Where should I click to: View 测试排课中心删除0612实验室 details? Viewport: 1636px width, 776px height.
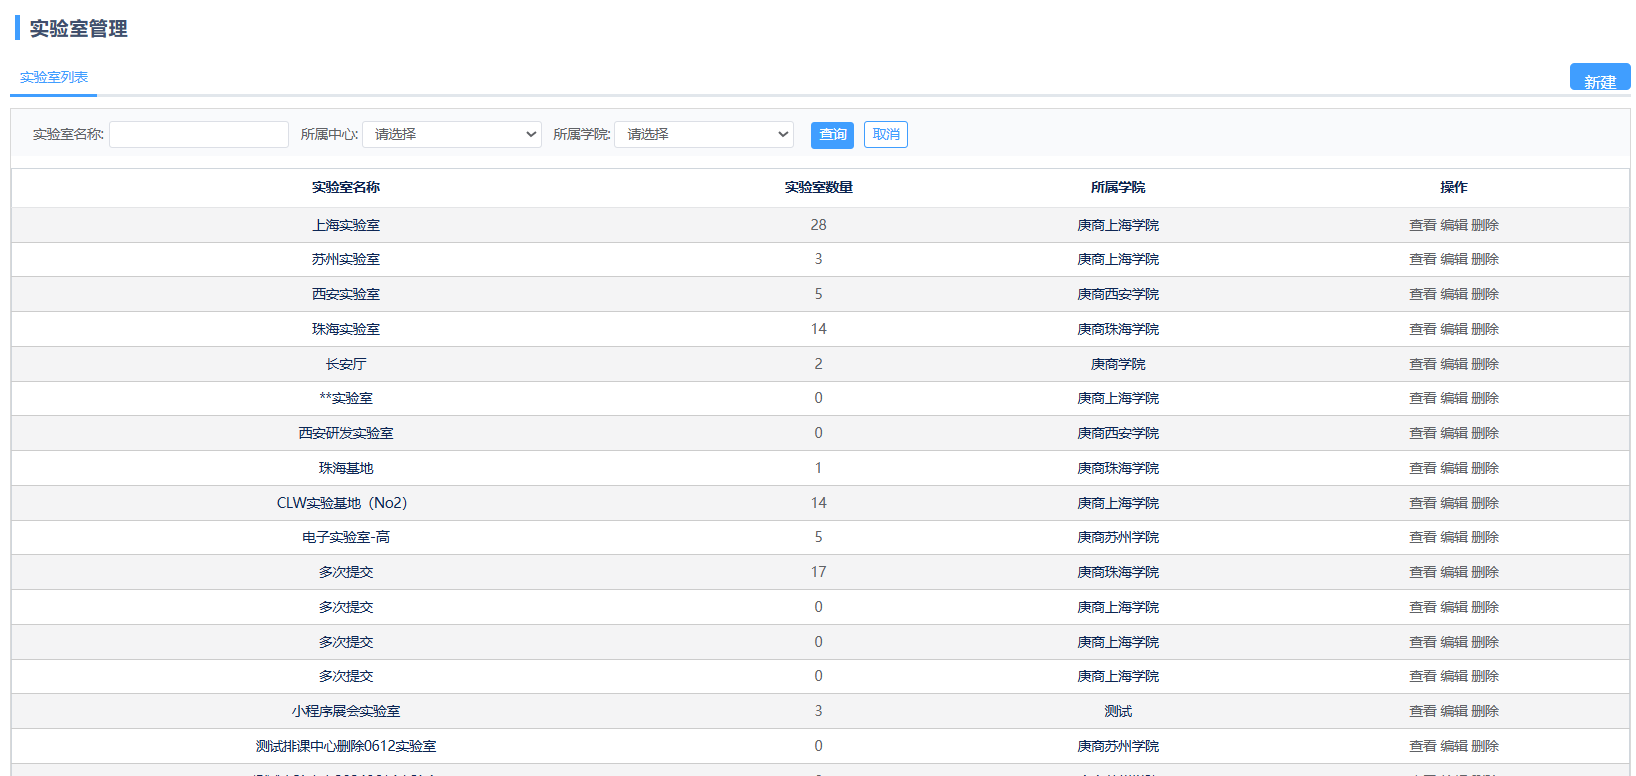click(1422, 746)
